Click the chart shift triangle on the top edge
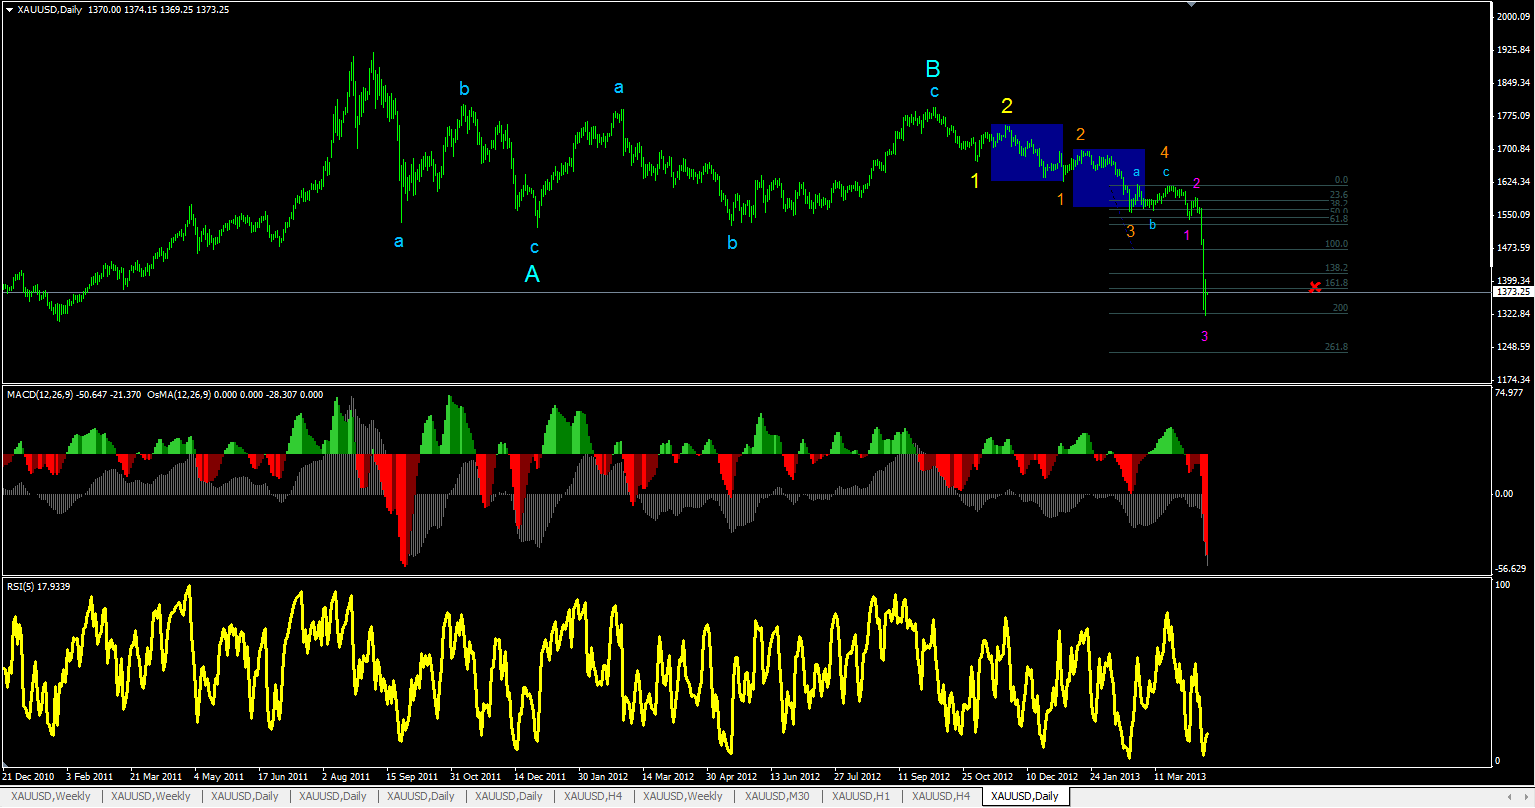Viewport: 1535px width, 808px height. (x=1191, y=4)
